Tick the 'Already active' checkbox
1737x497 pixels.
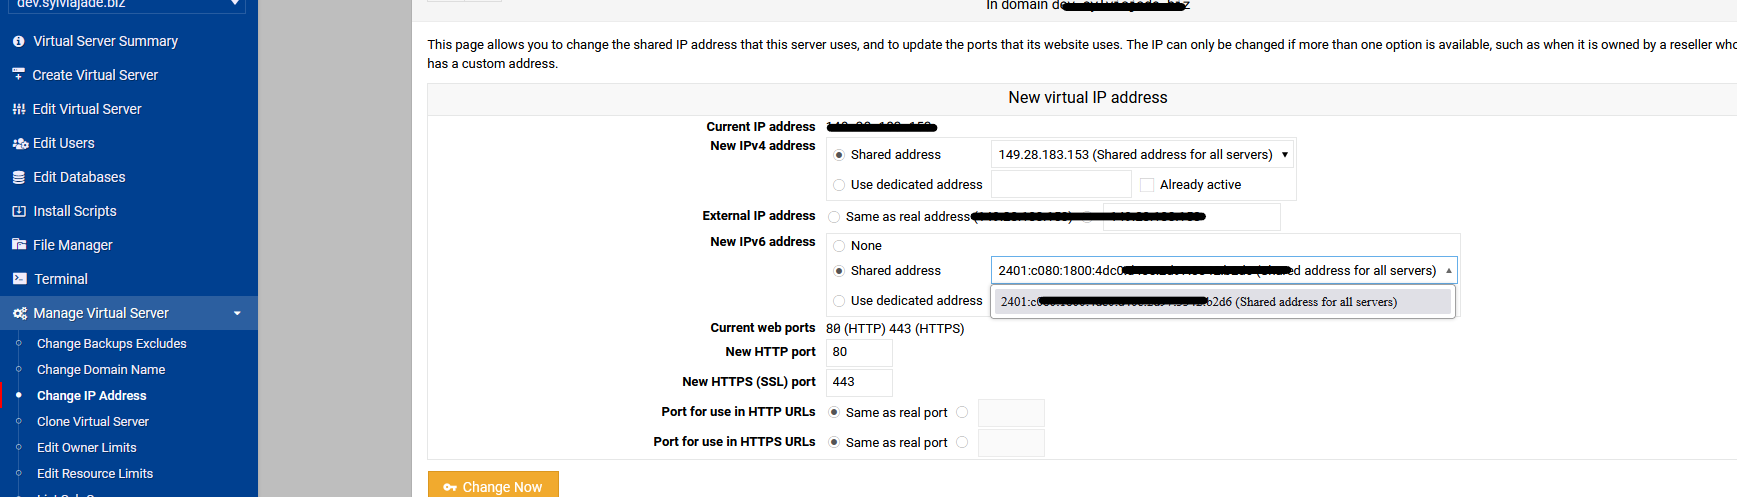[x=1147, y=185]
